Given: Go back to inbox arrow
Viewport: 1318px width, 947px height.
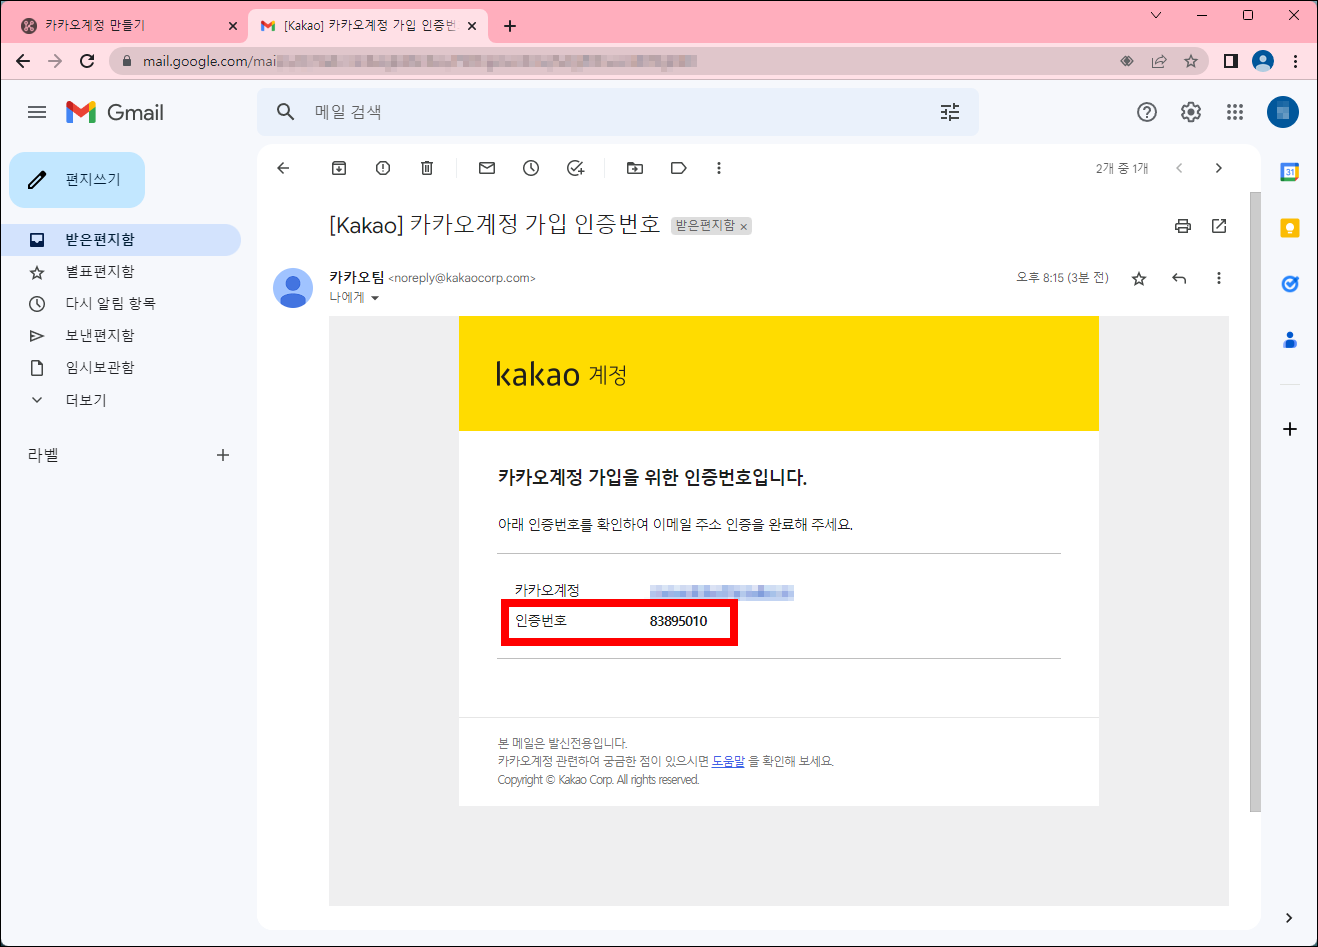Looking at the screenshot, I should point(283,168).
